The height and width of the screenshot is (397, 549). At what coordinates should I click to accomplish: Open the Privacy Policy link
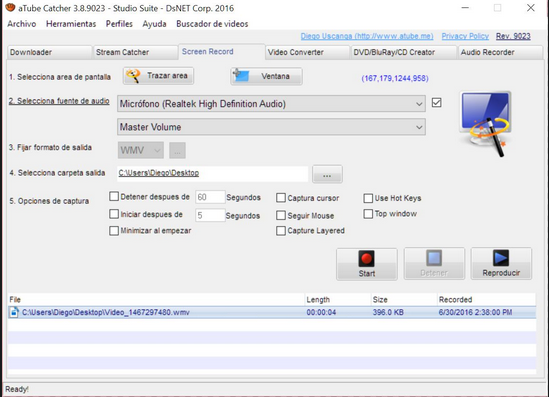(x=465, y=36)
